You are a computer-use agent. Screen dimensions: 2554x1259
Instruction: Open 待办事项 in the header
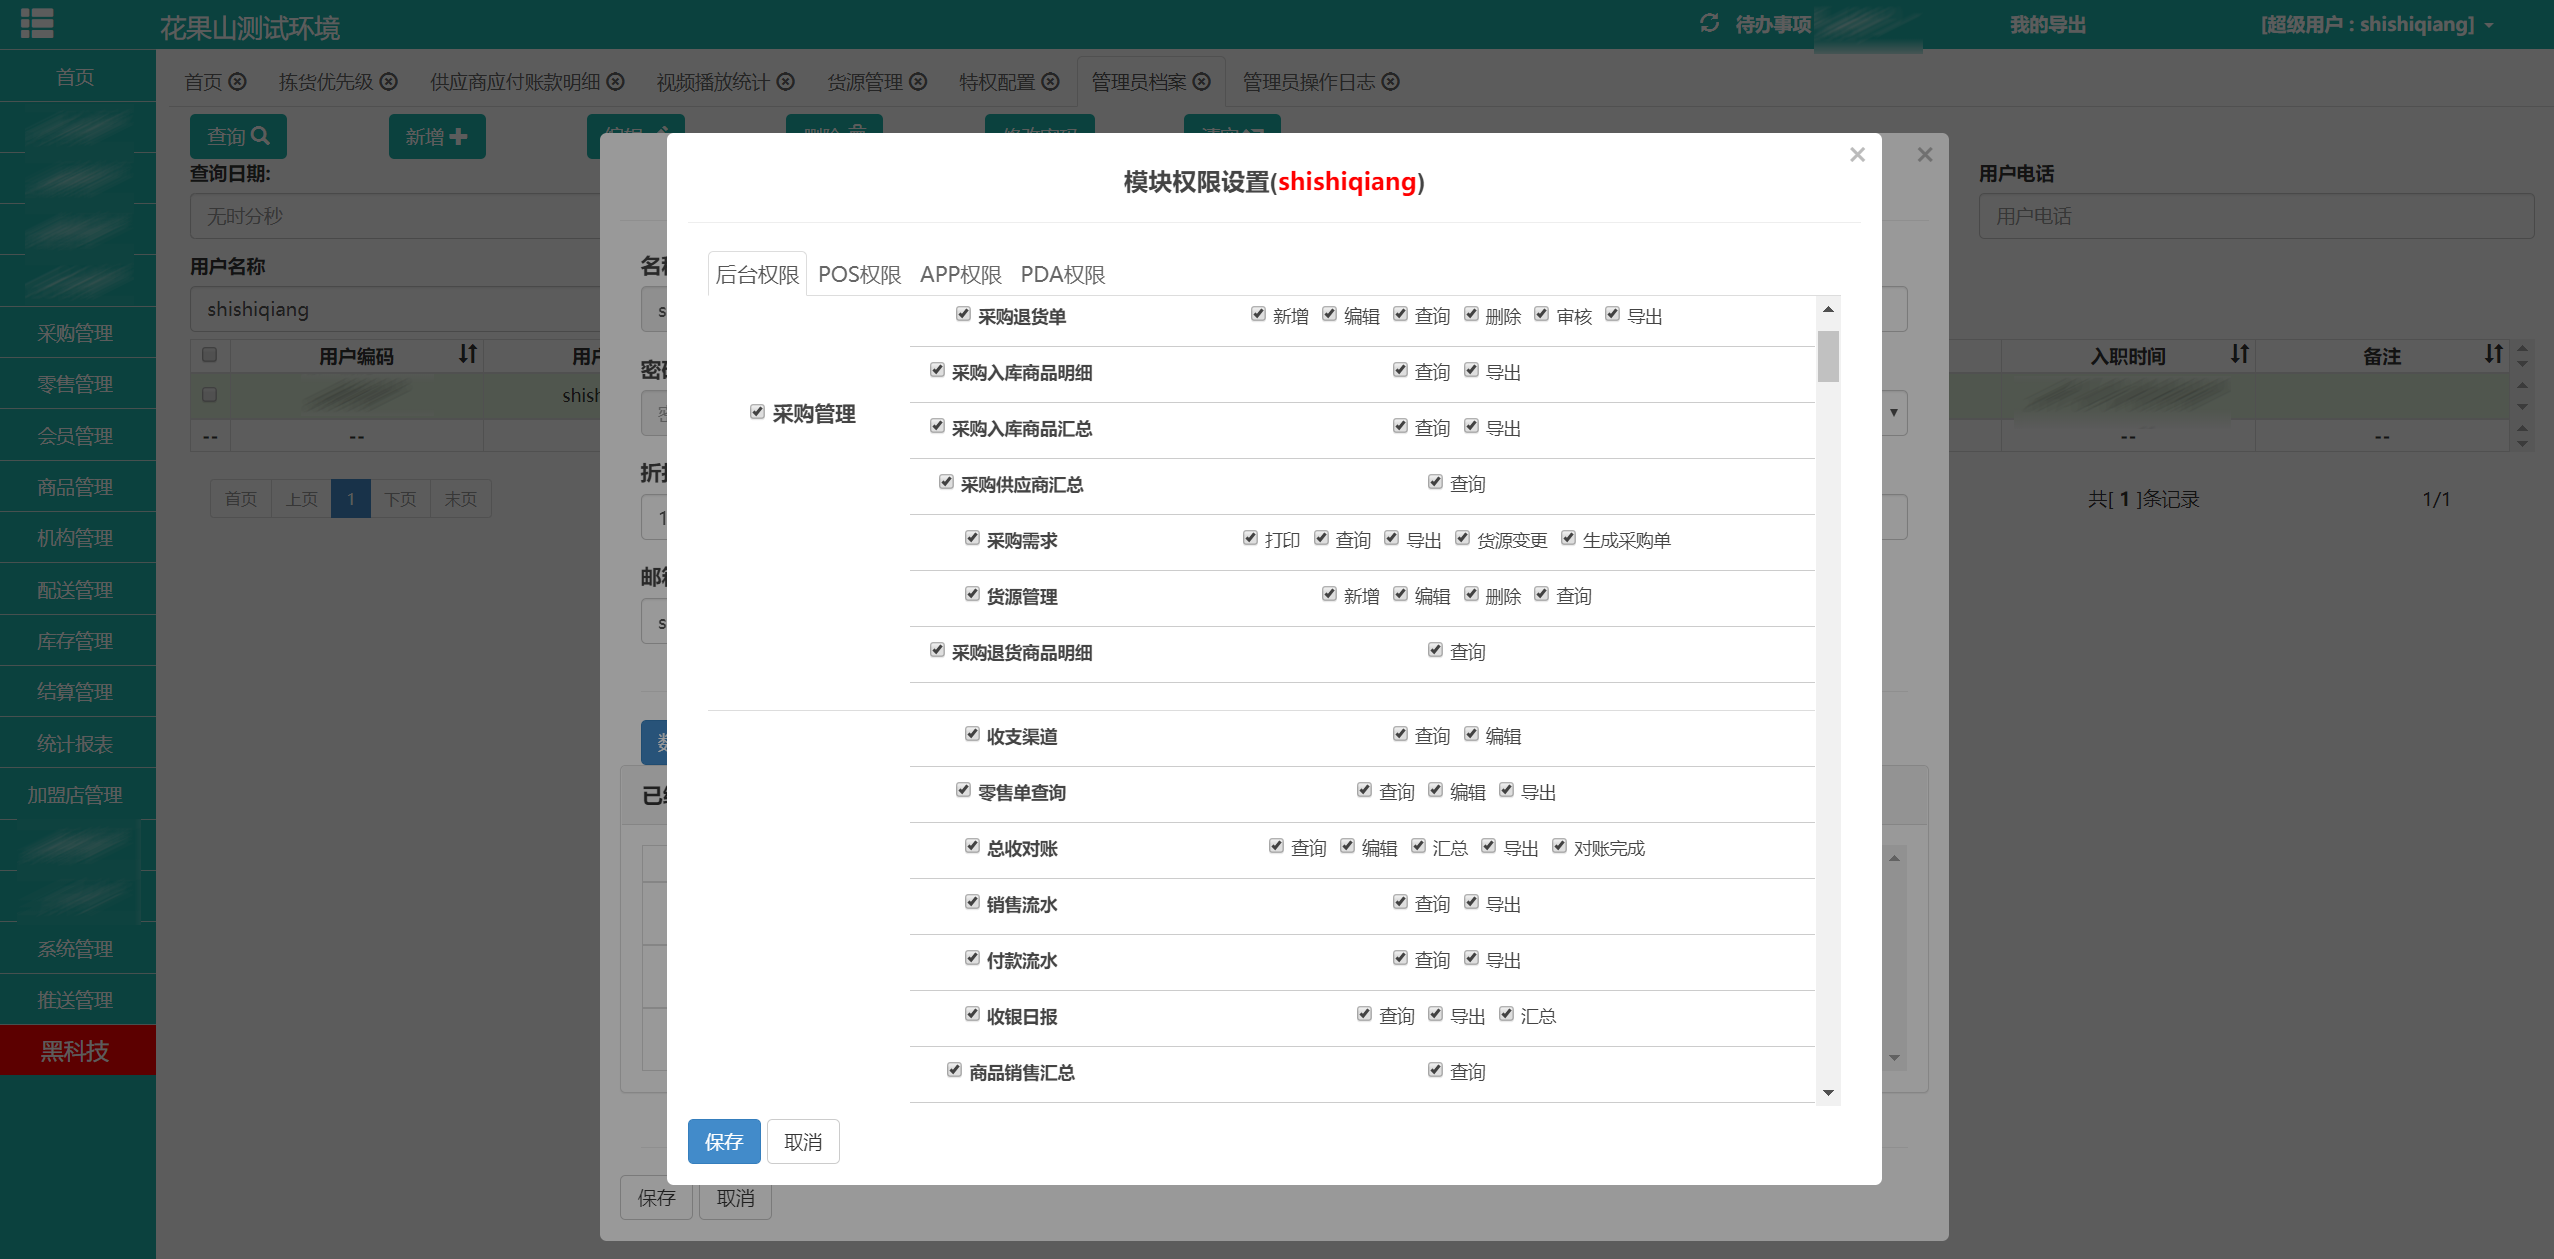point(1773,24)
